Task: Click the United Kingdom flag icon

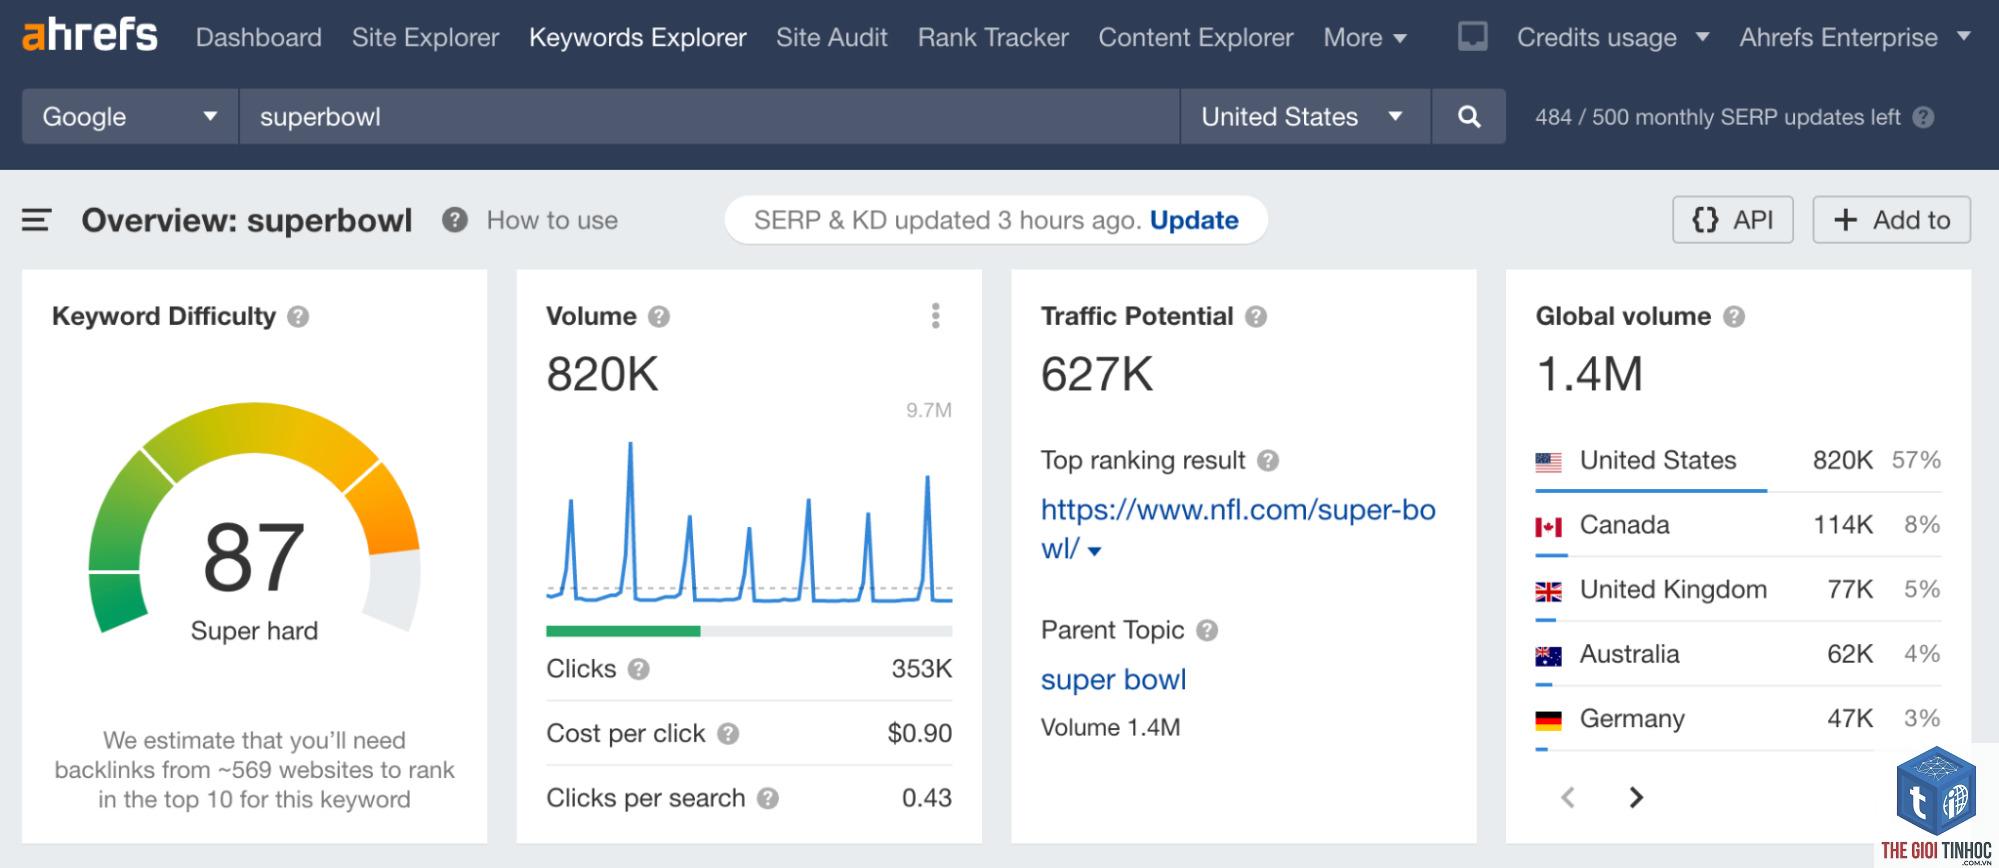Action: click(x=1548, y=592)
